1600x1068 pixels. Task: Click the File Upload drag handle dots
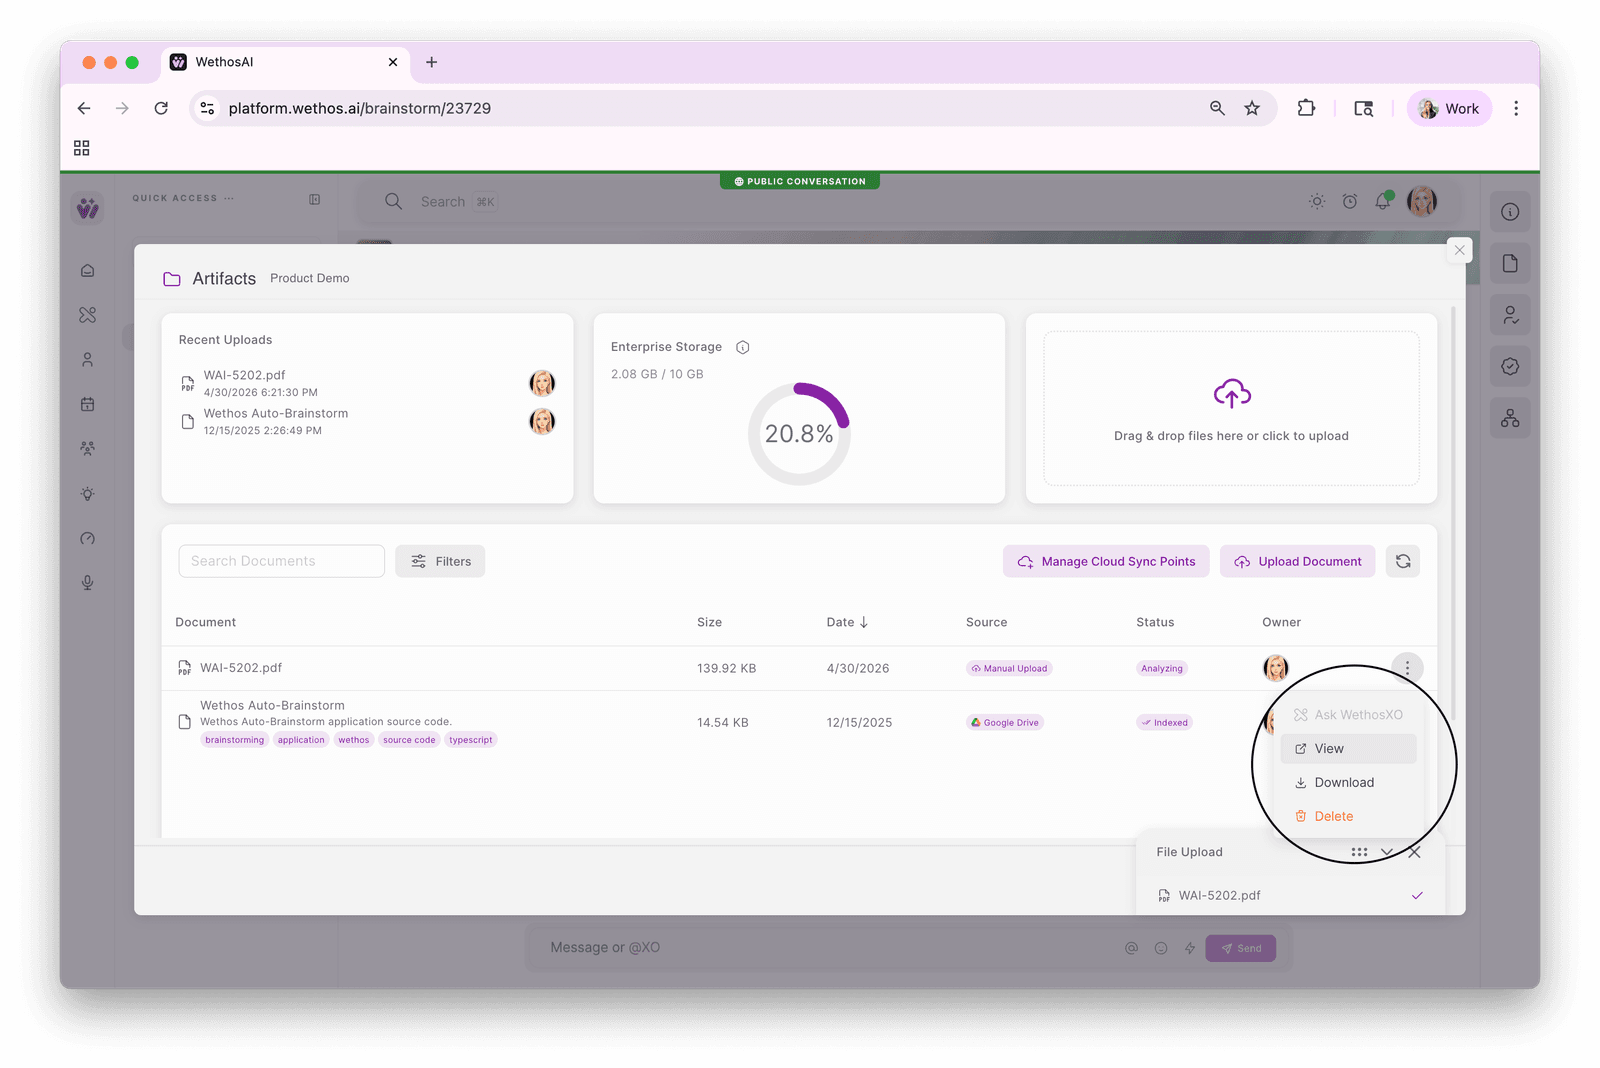coord(1359,852)
